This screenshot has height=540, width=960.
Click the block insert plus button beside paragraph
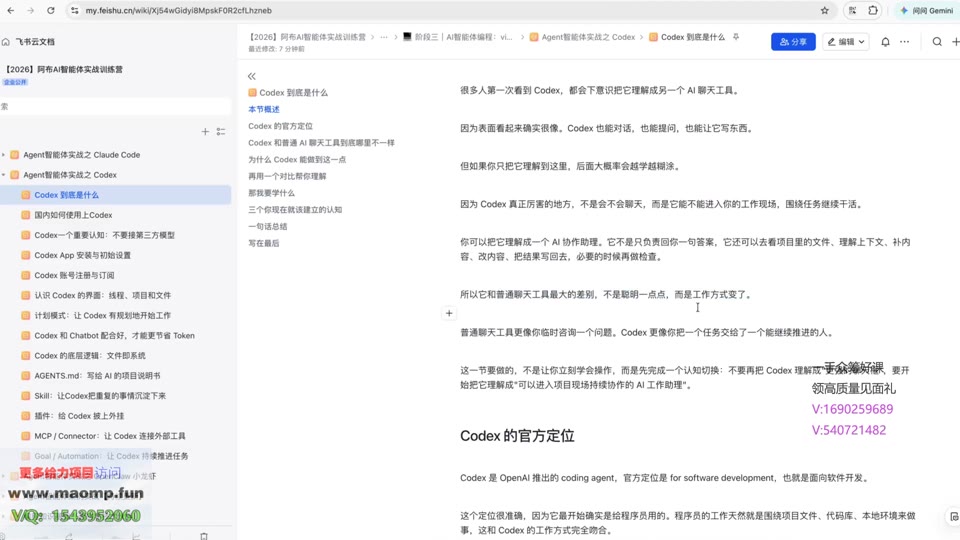click(x=449, y=313)
